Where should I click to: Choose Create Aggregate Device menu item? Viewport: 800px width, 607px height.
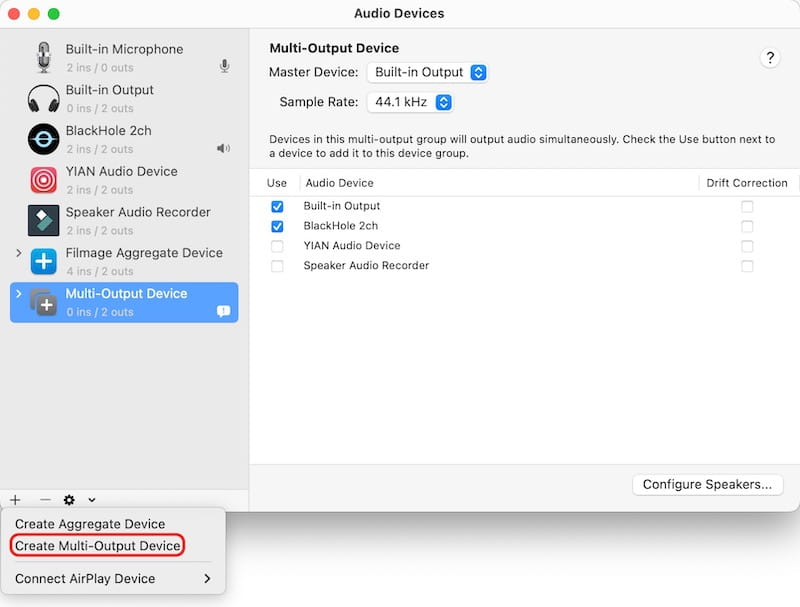pos(90,524)
